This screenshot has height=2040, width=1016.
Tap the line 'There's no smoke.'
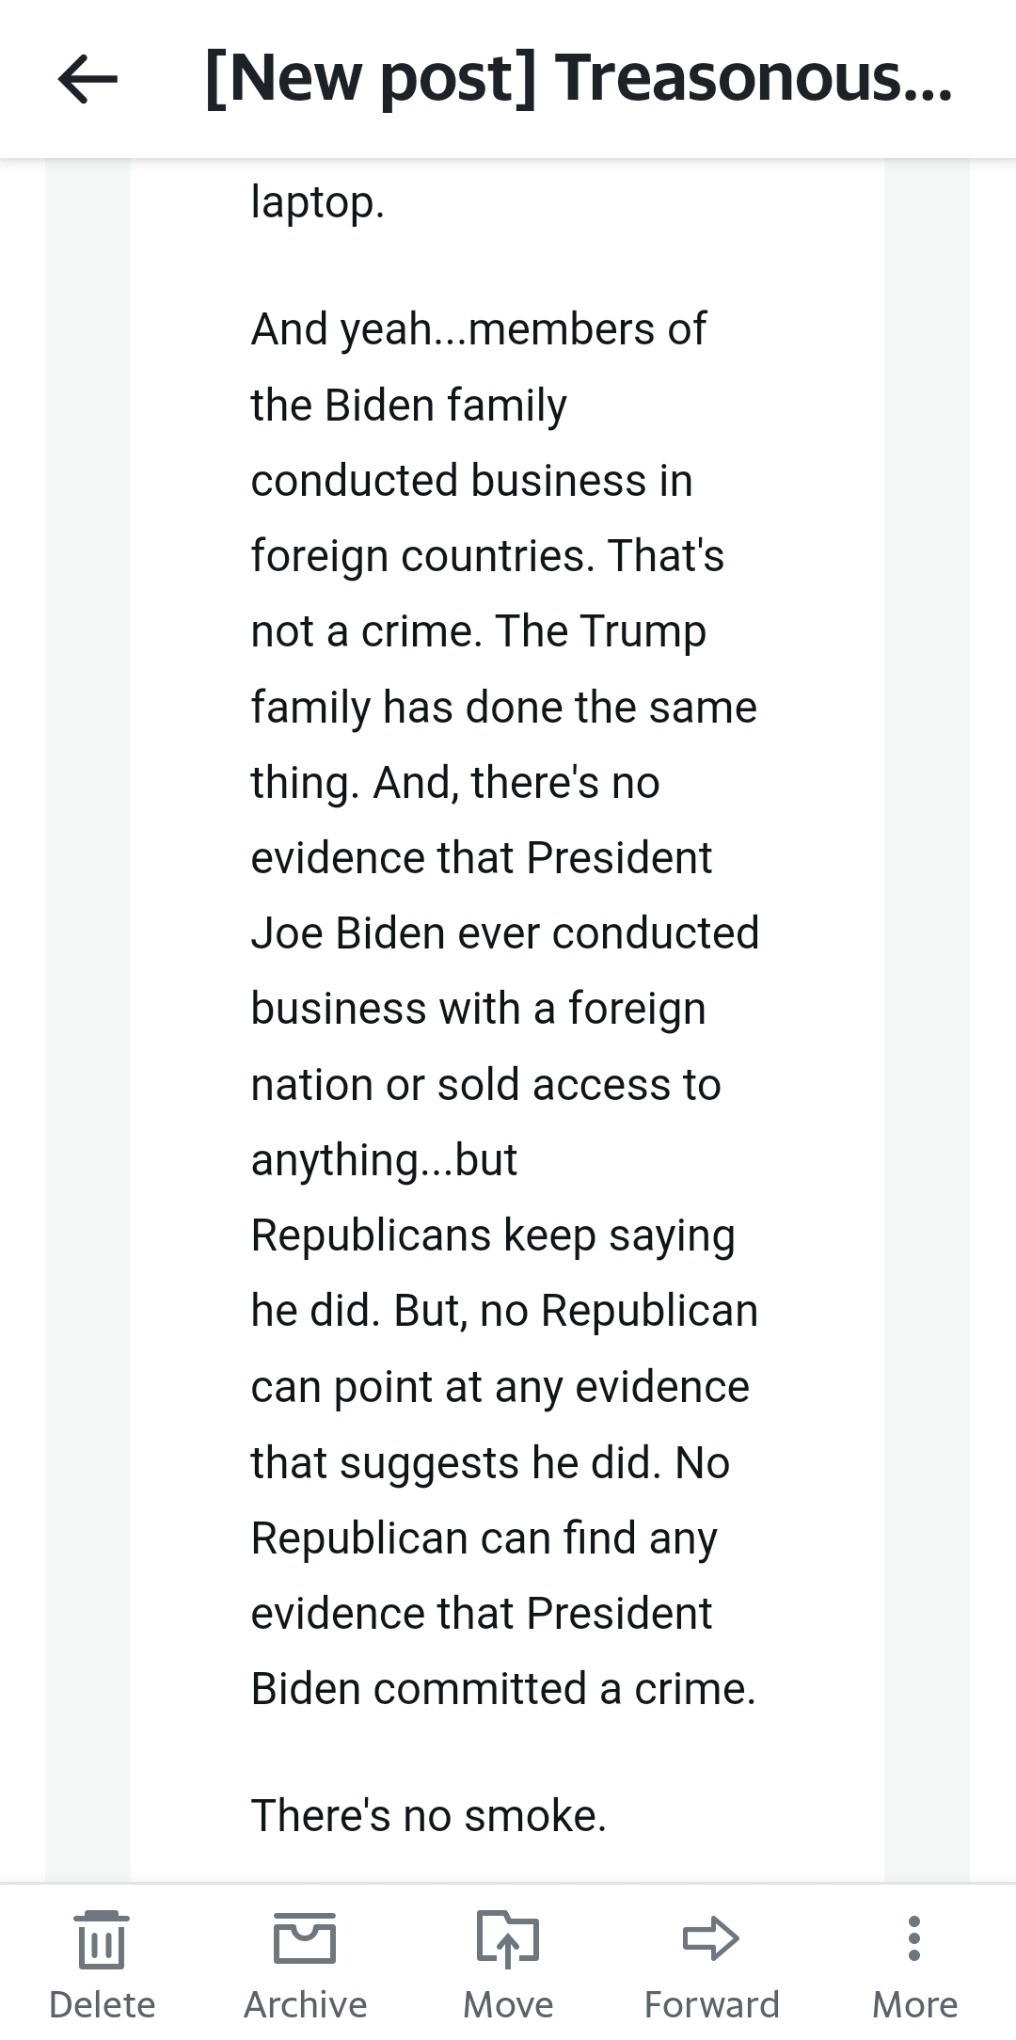click(x=428, y=1815)
